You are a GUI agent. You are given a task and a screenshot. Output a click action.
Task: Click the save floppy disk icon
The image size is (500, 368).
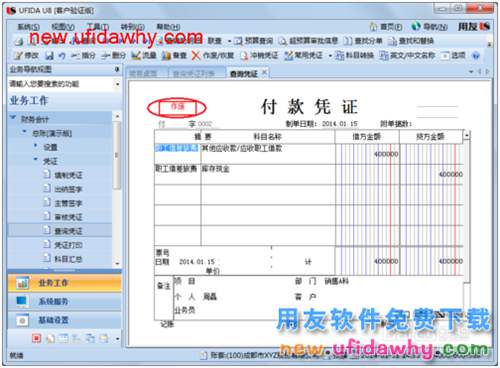tap(49, 56)
